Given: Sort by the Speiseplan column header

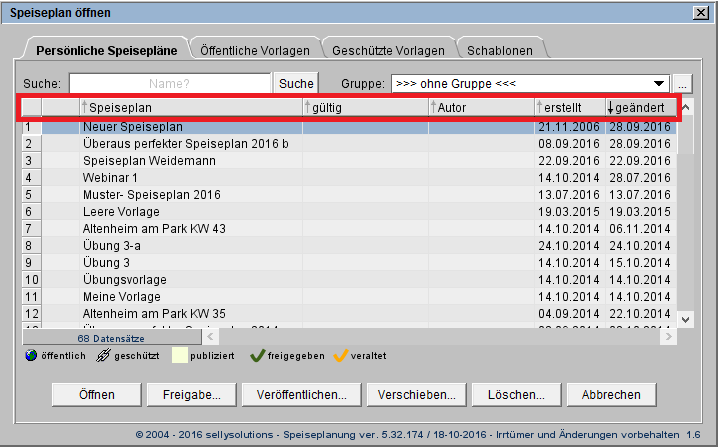Looking at the screenshot, I should [x=191, y=108].
